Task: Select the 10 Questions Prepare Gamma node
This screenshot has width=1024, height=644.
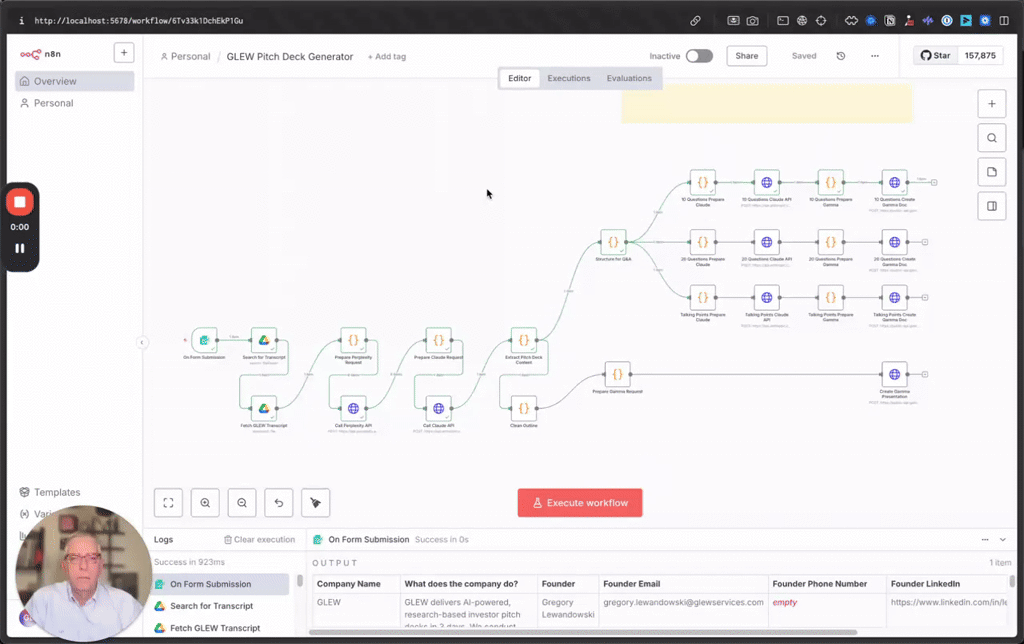Action: [831, 182]
